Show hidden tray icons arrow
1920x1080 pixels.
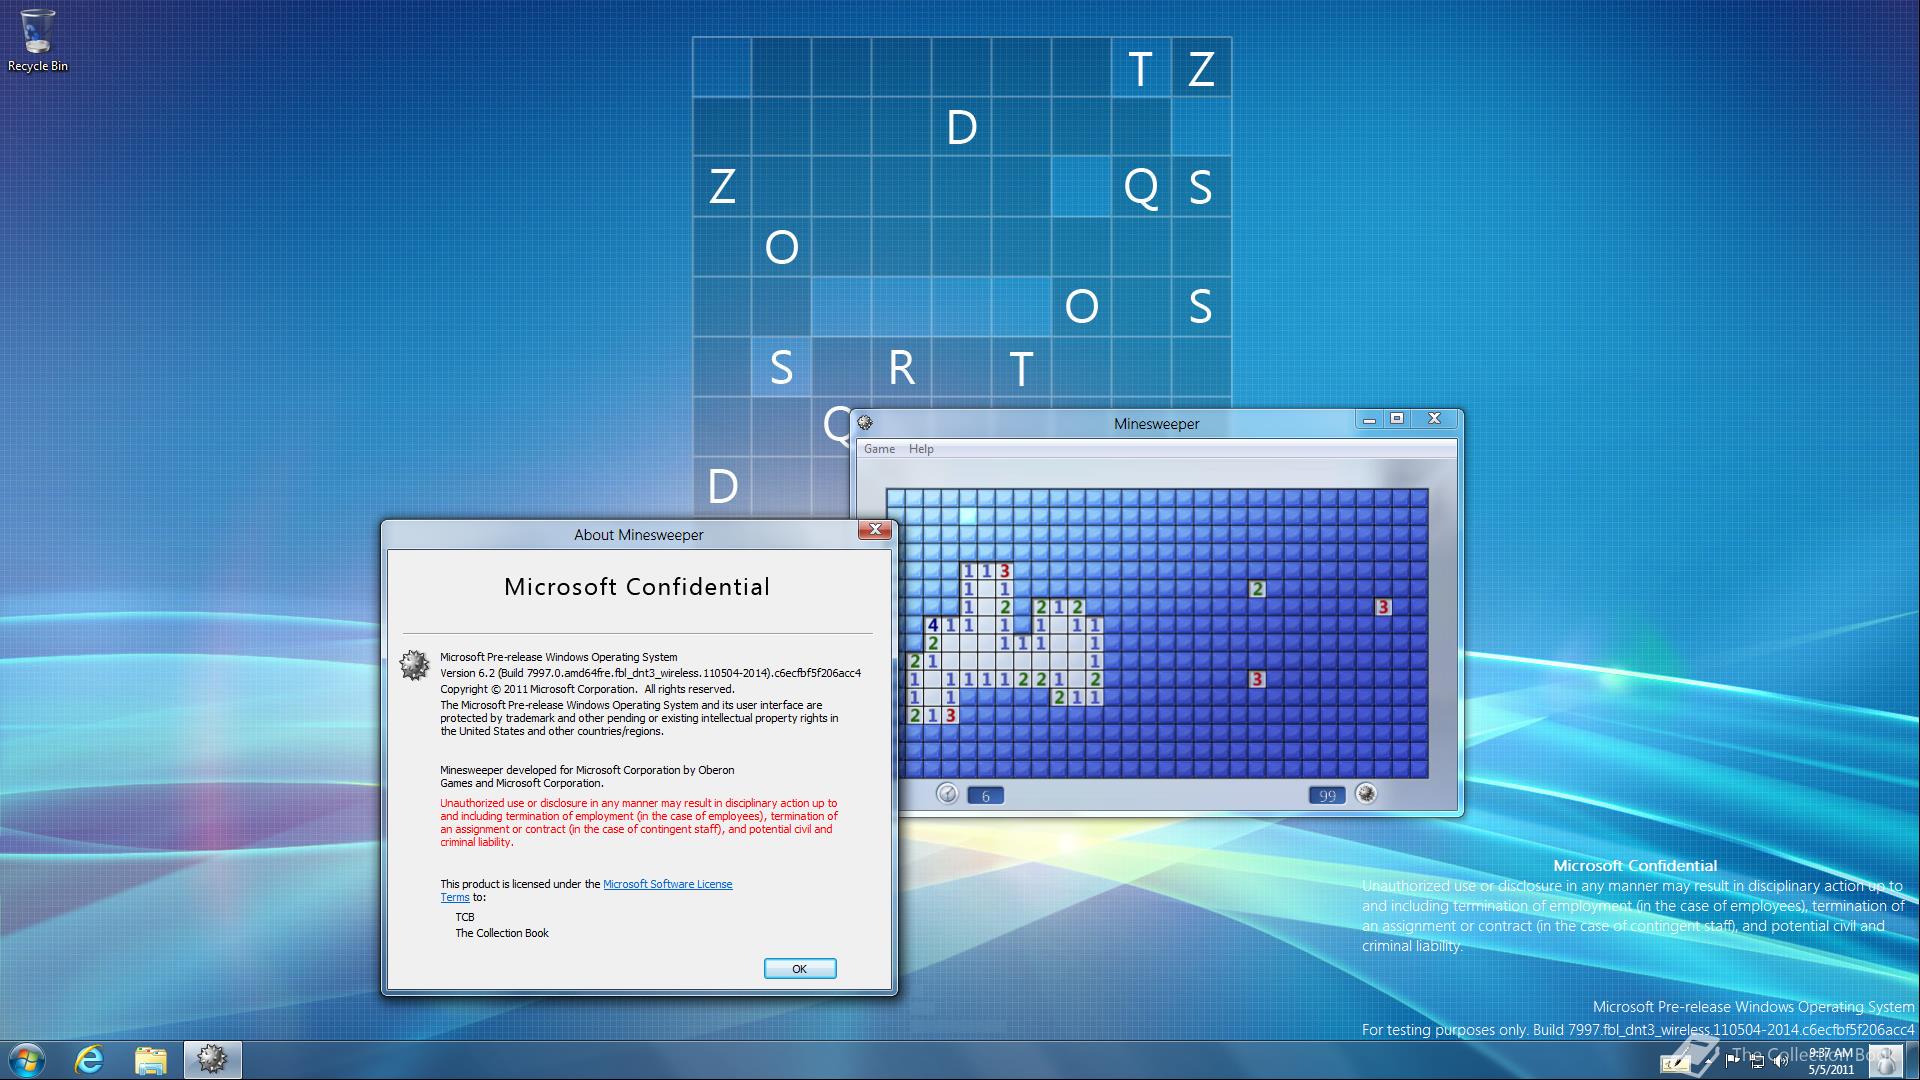coord(1706,1061)
